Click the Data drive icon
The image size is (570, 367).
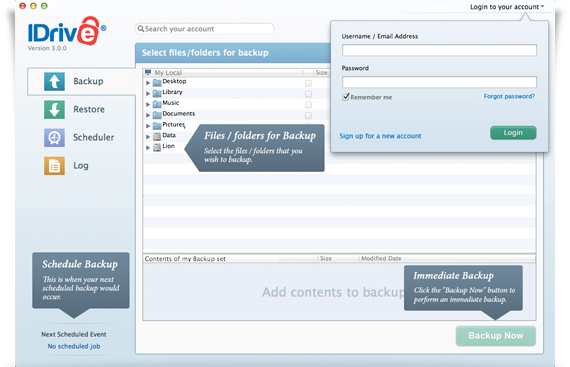coord(157,137)
